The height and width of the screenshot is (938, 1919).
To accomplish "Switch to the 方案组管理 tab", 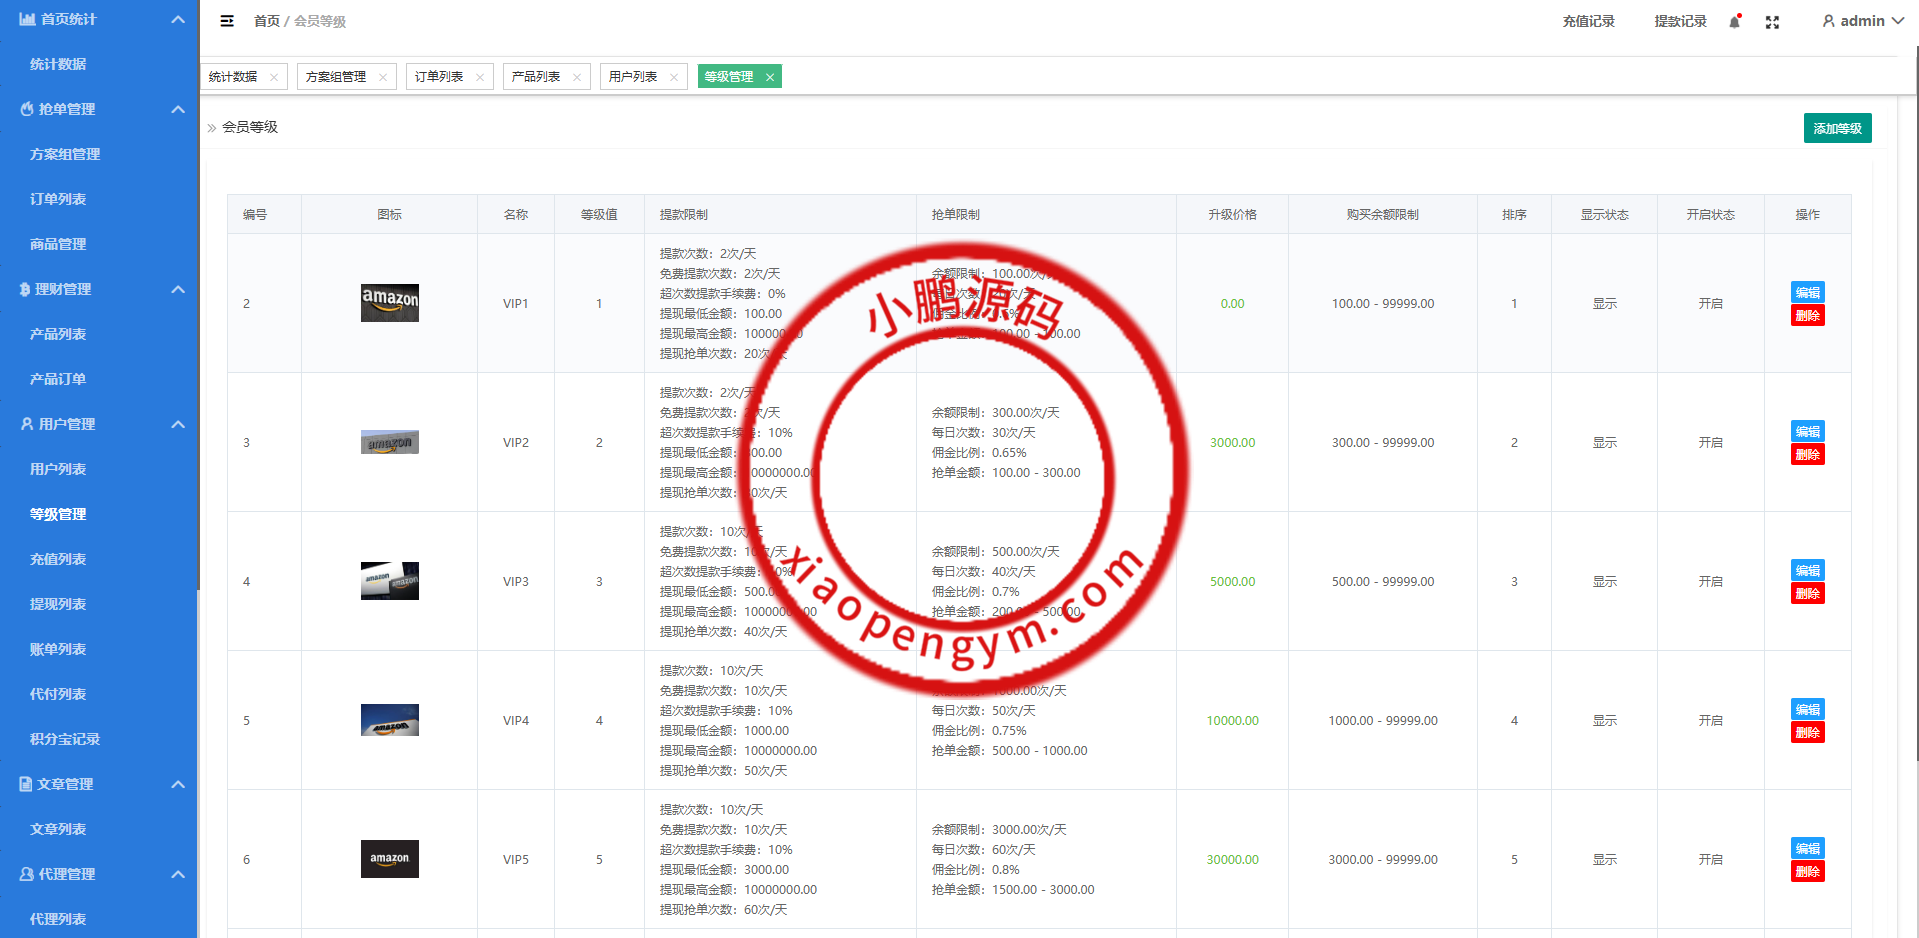I will (336, 77).
